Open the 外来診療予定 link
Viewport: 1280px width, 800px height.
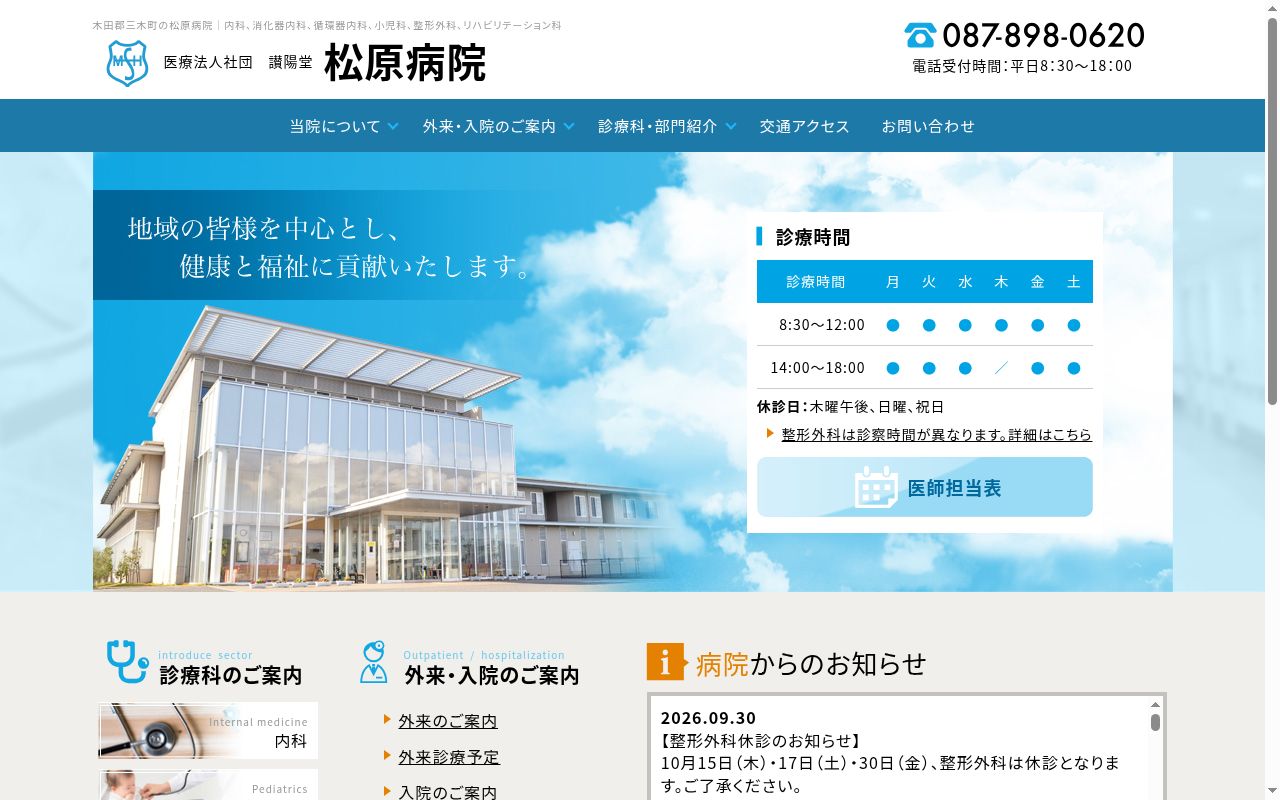(449, 757)
